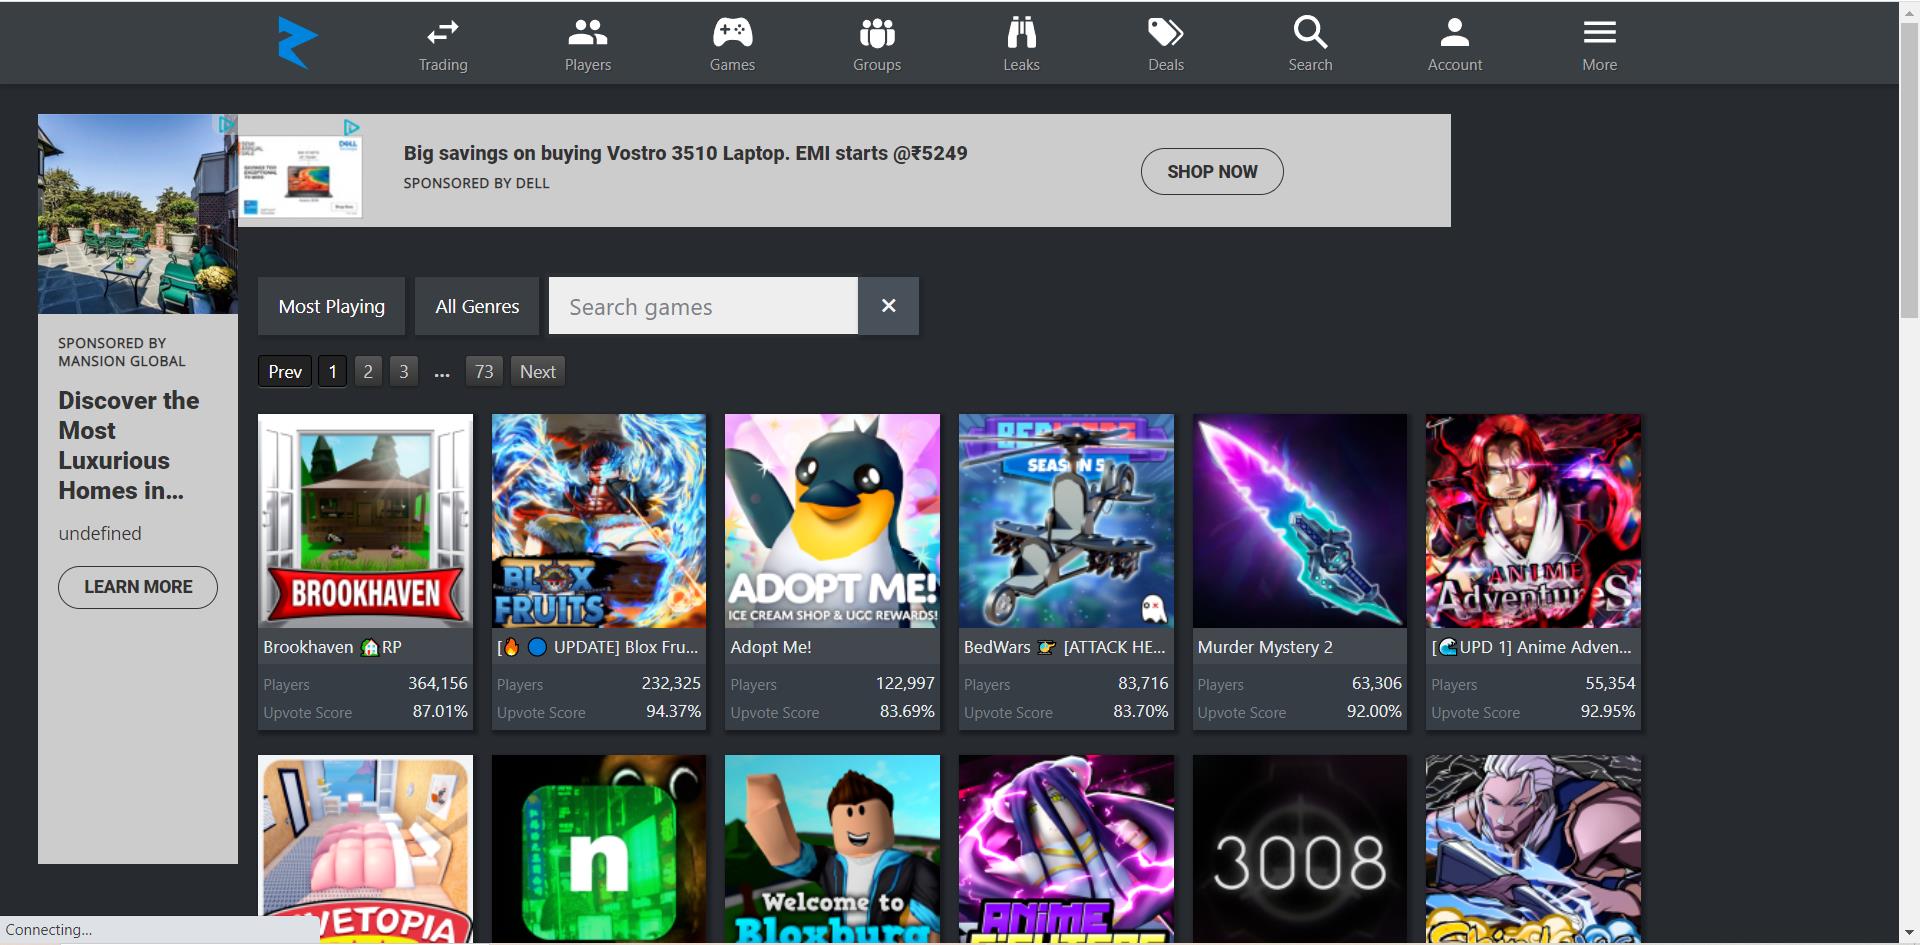Open the Blox Fruits game thumbnail

[599, 521]
